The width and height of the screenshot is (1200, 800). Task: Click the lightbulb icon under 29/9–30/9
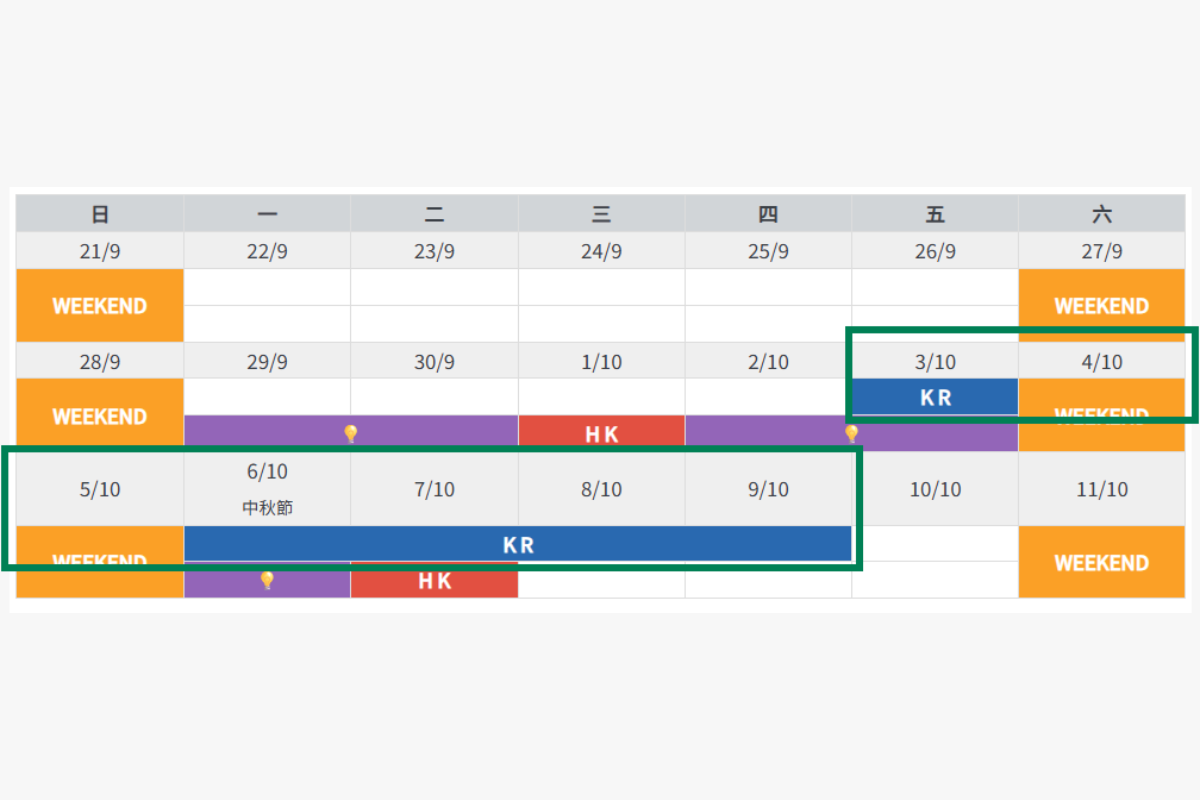pos(350,434)
